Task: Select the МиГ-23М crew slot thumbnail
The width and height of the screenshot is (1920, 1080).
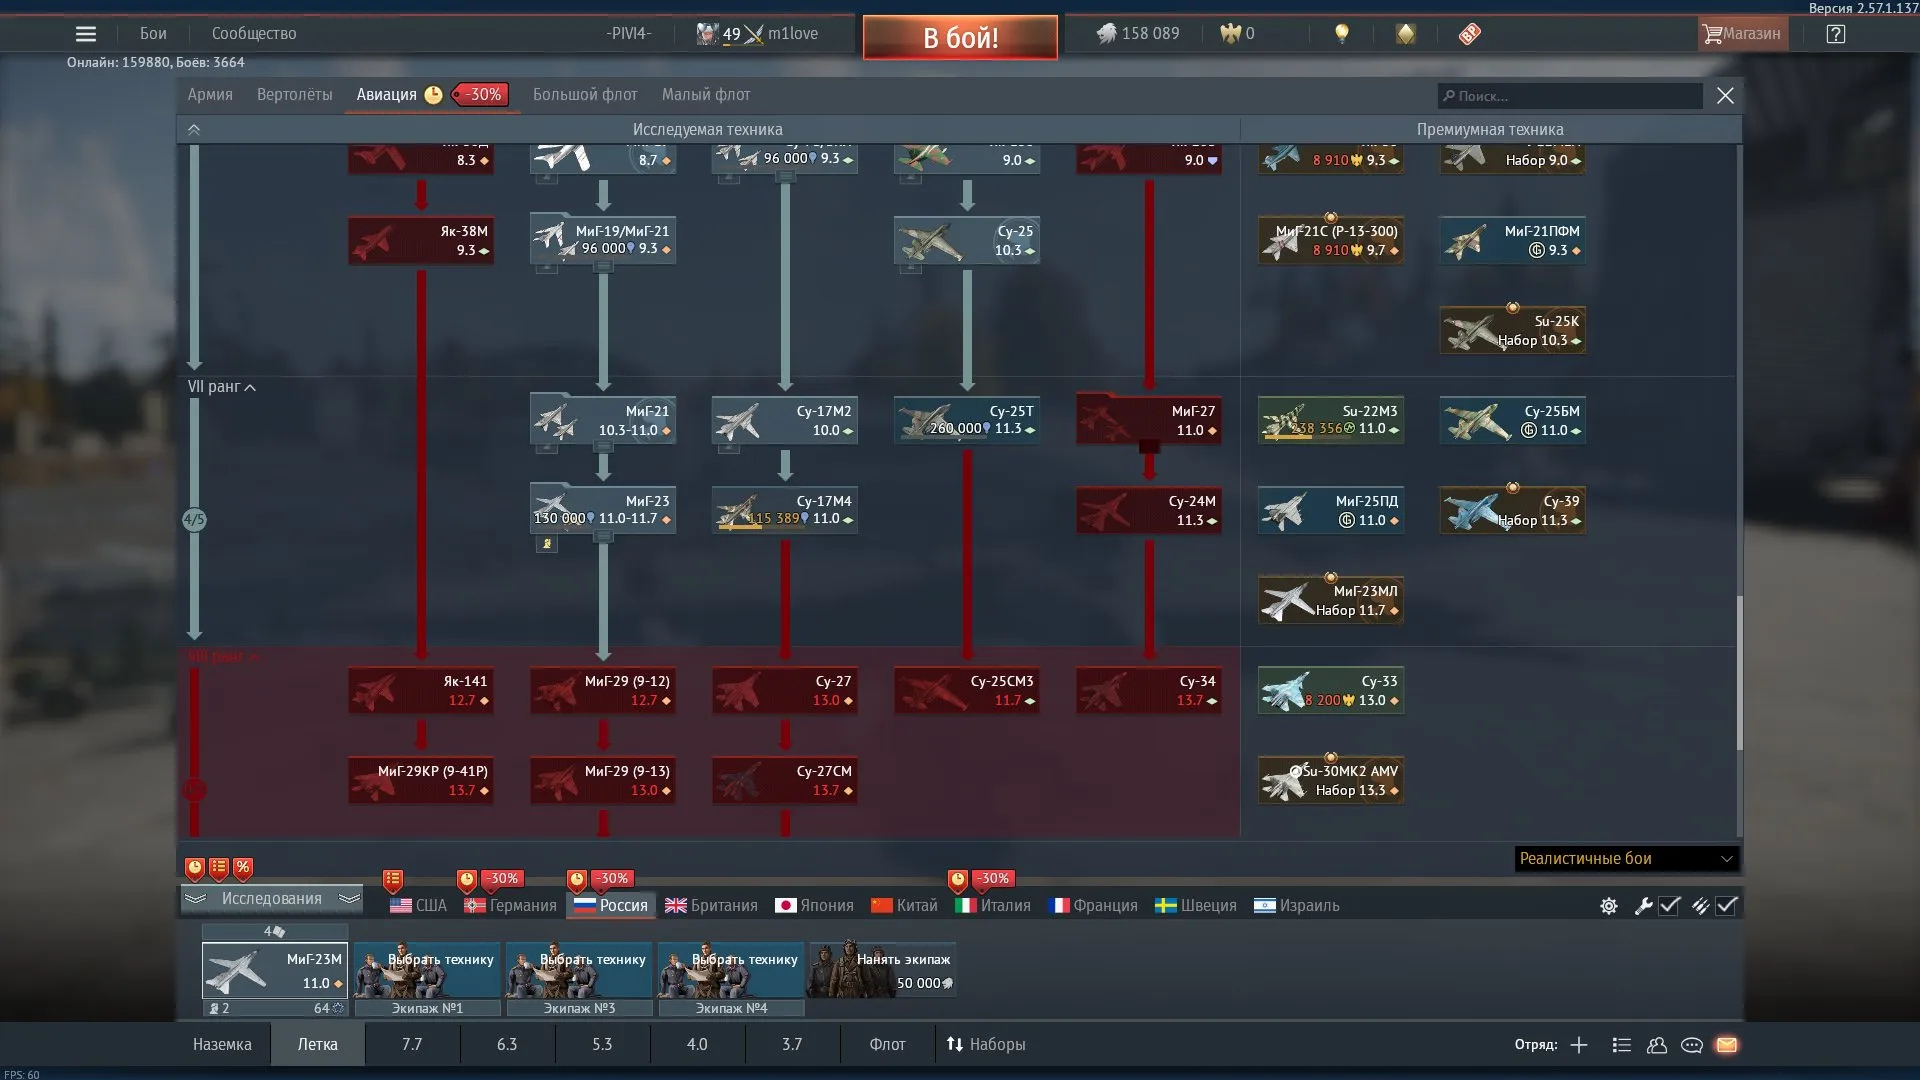Action: [x=275, y=970]
